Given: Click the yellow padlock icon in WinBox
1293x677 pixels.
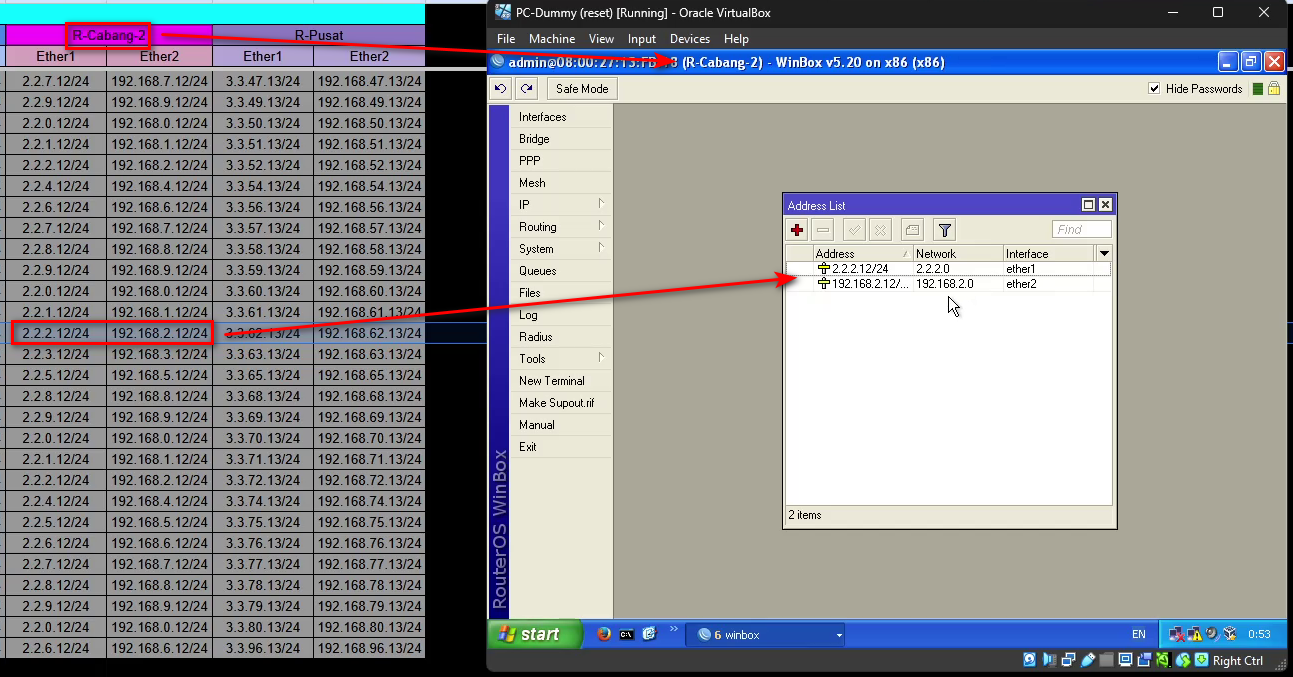Looking at the screenshot, I should [x=1274, y=89].
